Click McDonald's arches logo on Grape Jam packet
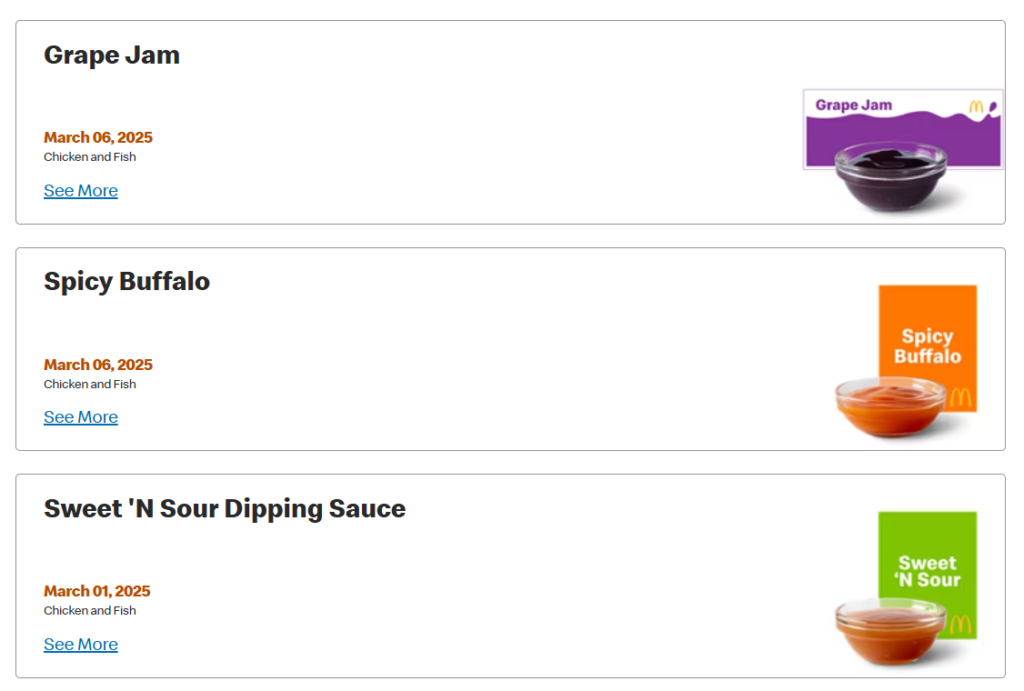 977,106
